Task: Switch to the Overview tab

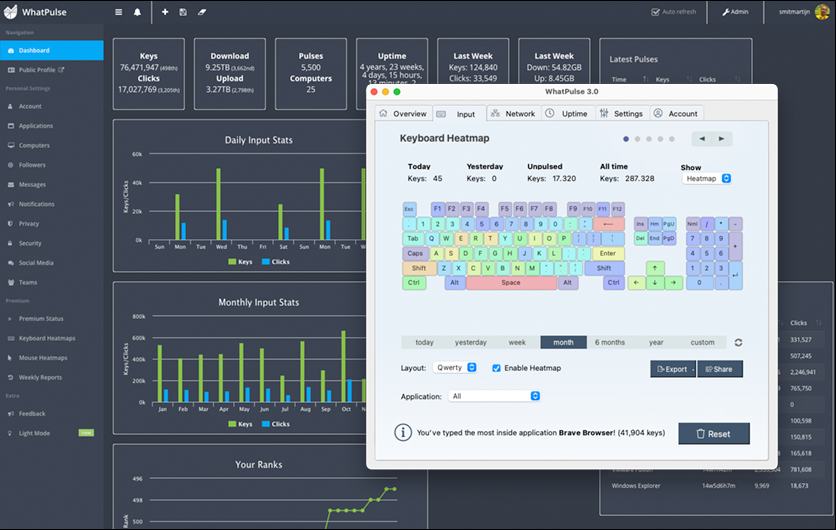Action: (403, 114)
